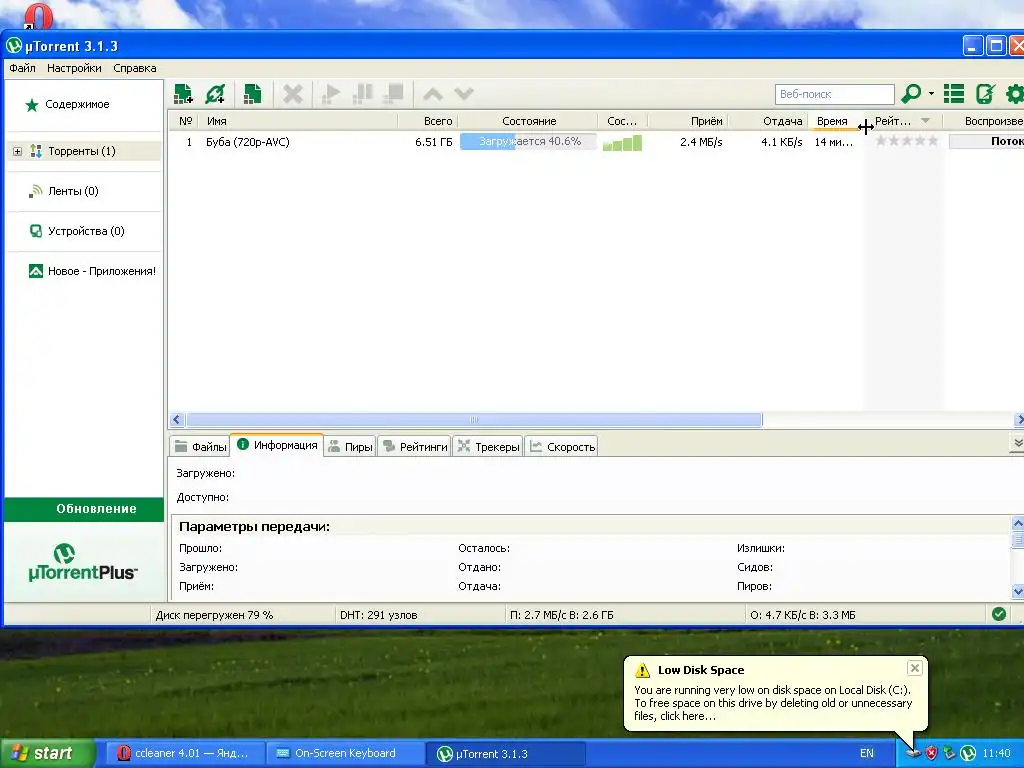This screenshot has width=1024, height=768.
Task: Switch to the Трекеры tab
Action: tap(488, 447)
